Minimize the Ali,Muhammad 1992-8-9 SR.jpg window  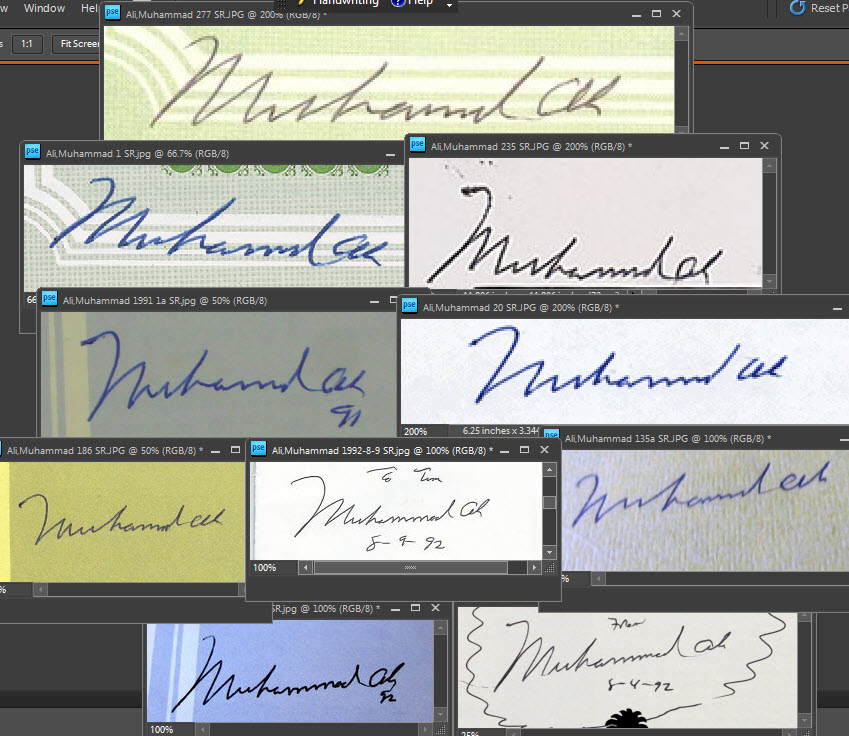tap(505, 451)
